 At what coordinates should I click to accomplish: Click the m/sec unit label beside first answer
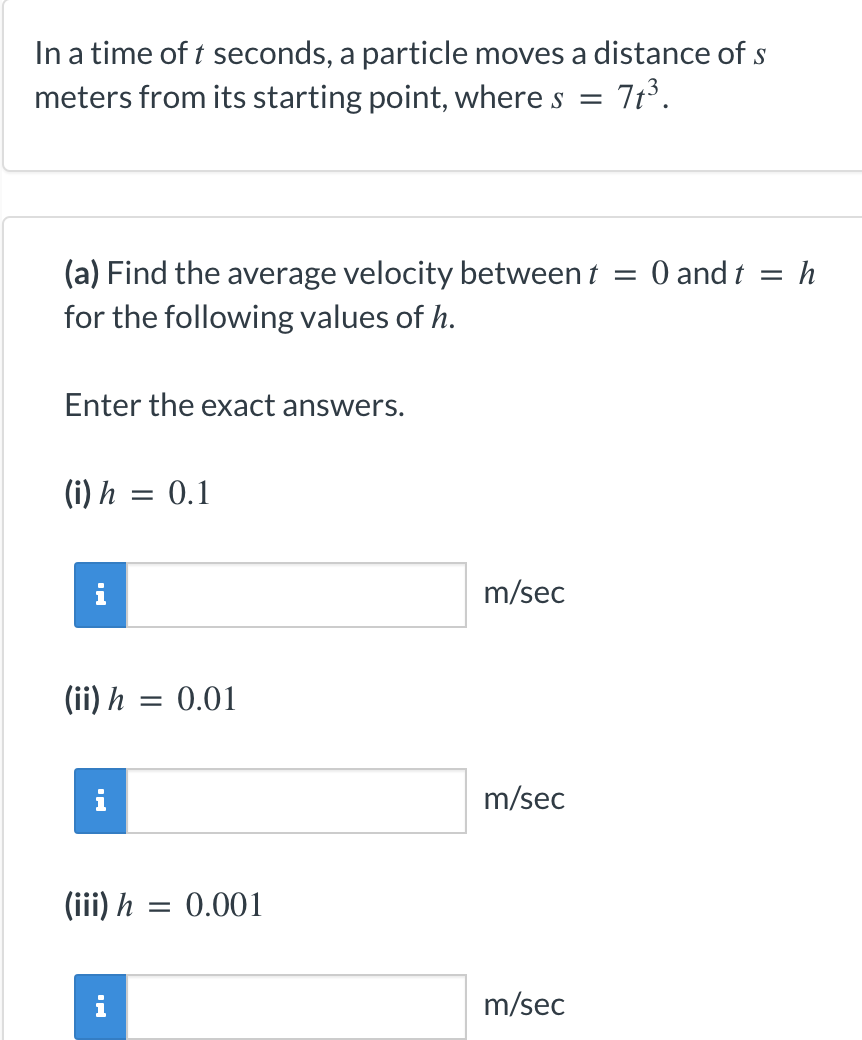[x=524, y=592]
